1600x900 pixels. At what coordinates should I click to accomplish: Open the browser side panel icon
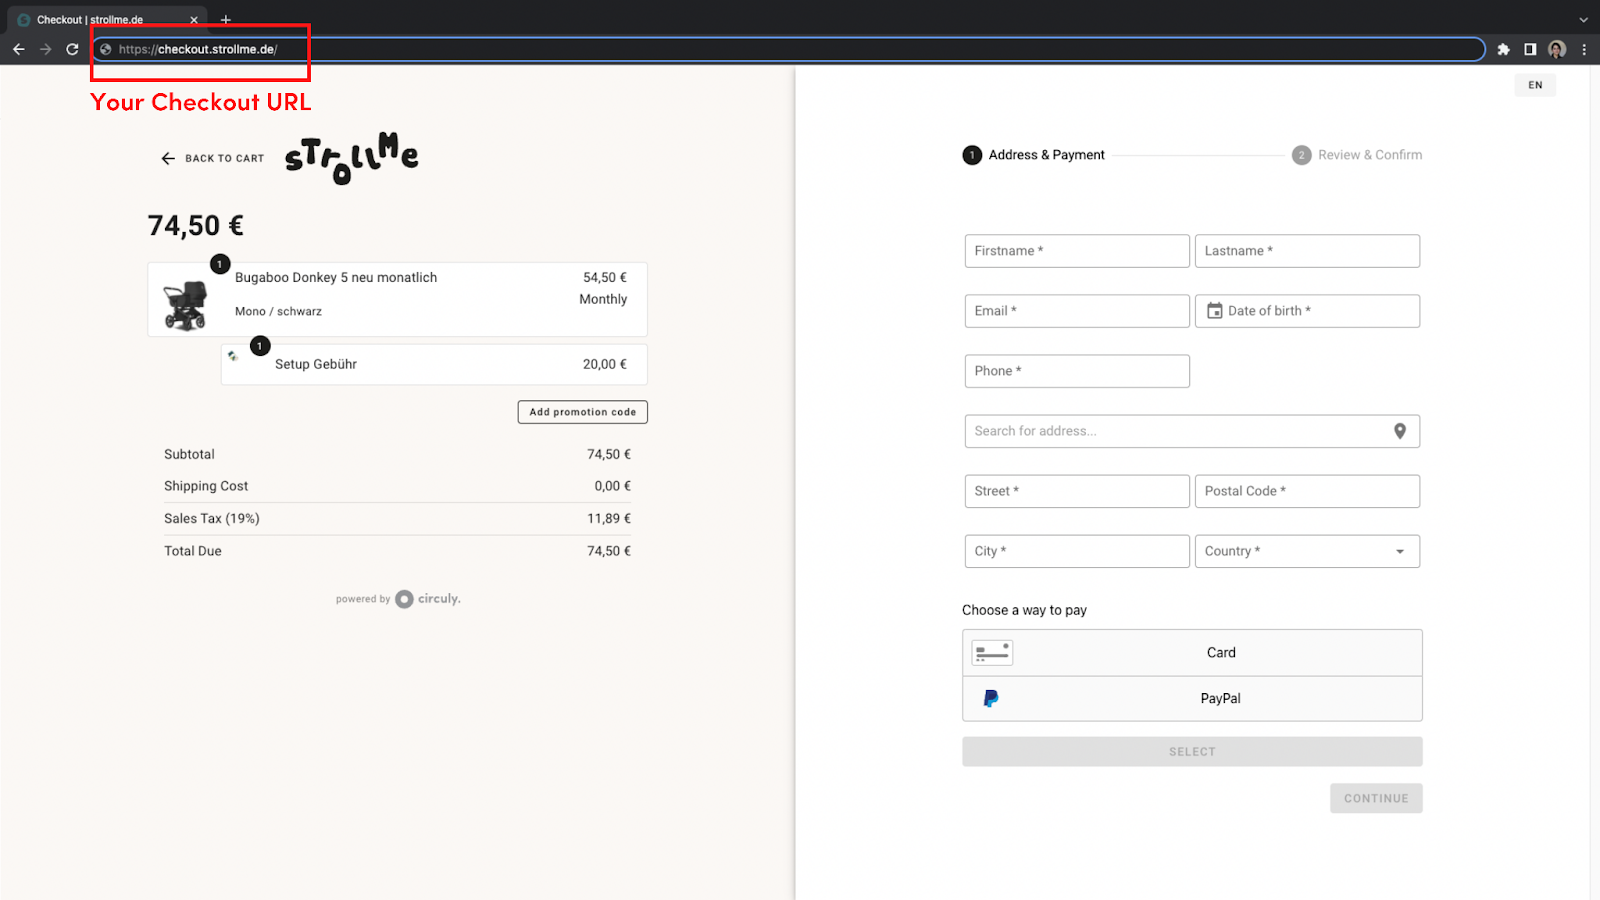click(x=1530, y=49)
